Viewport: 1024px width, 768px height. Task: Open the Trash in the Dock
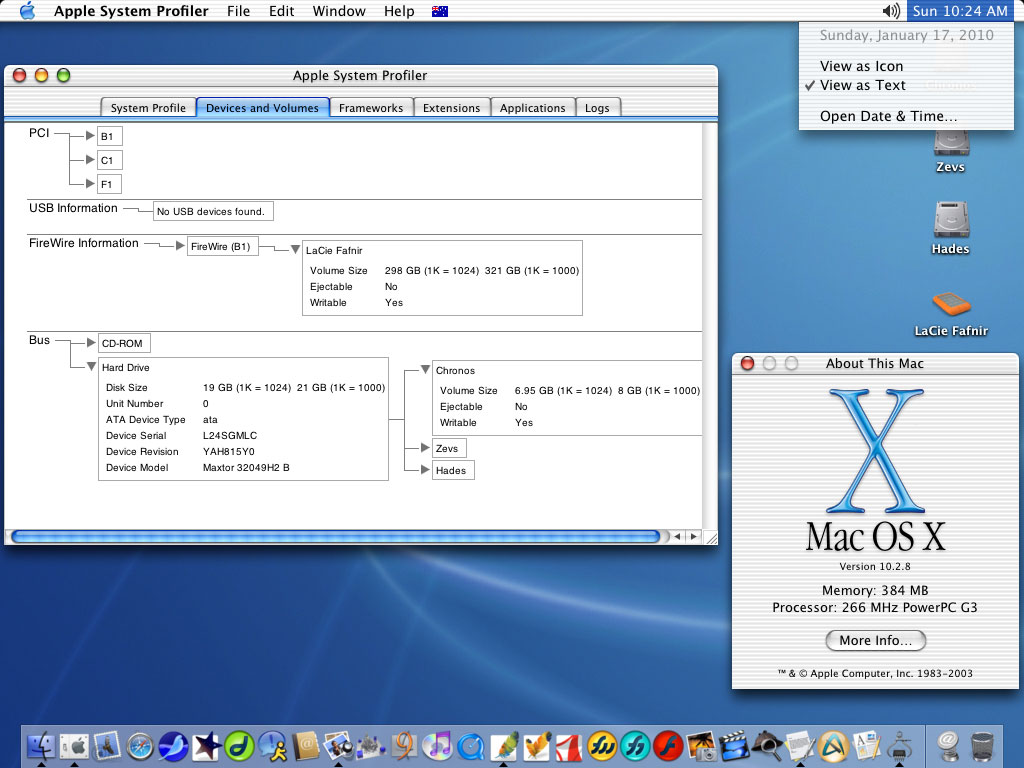pyautogui.click(x=982, y=746)
